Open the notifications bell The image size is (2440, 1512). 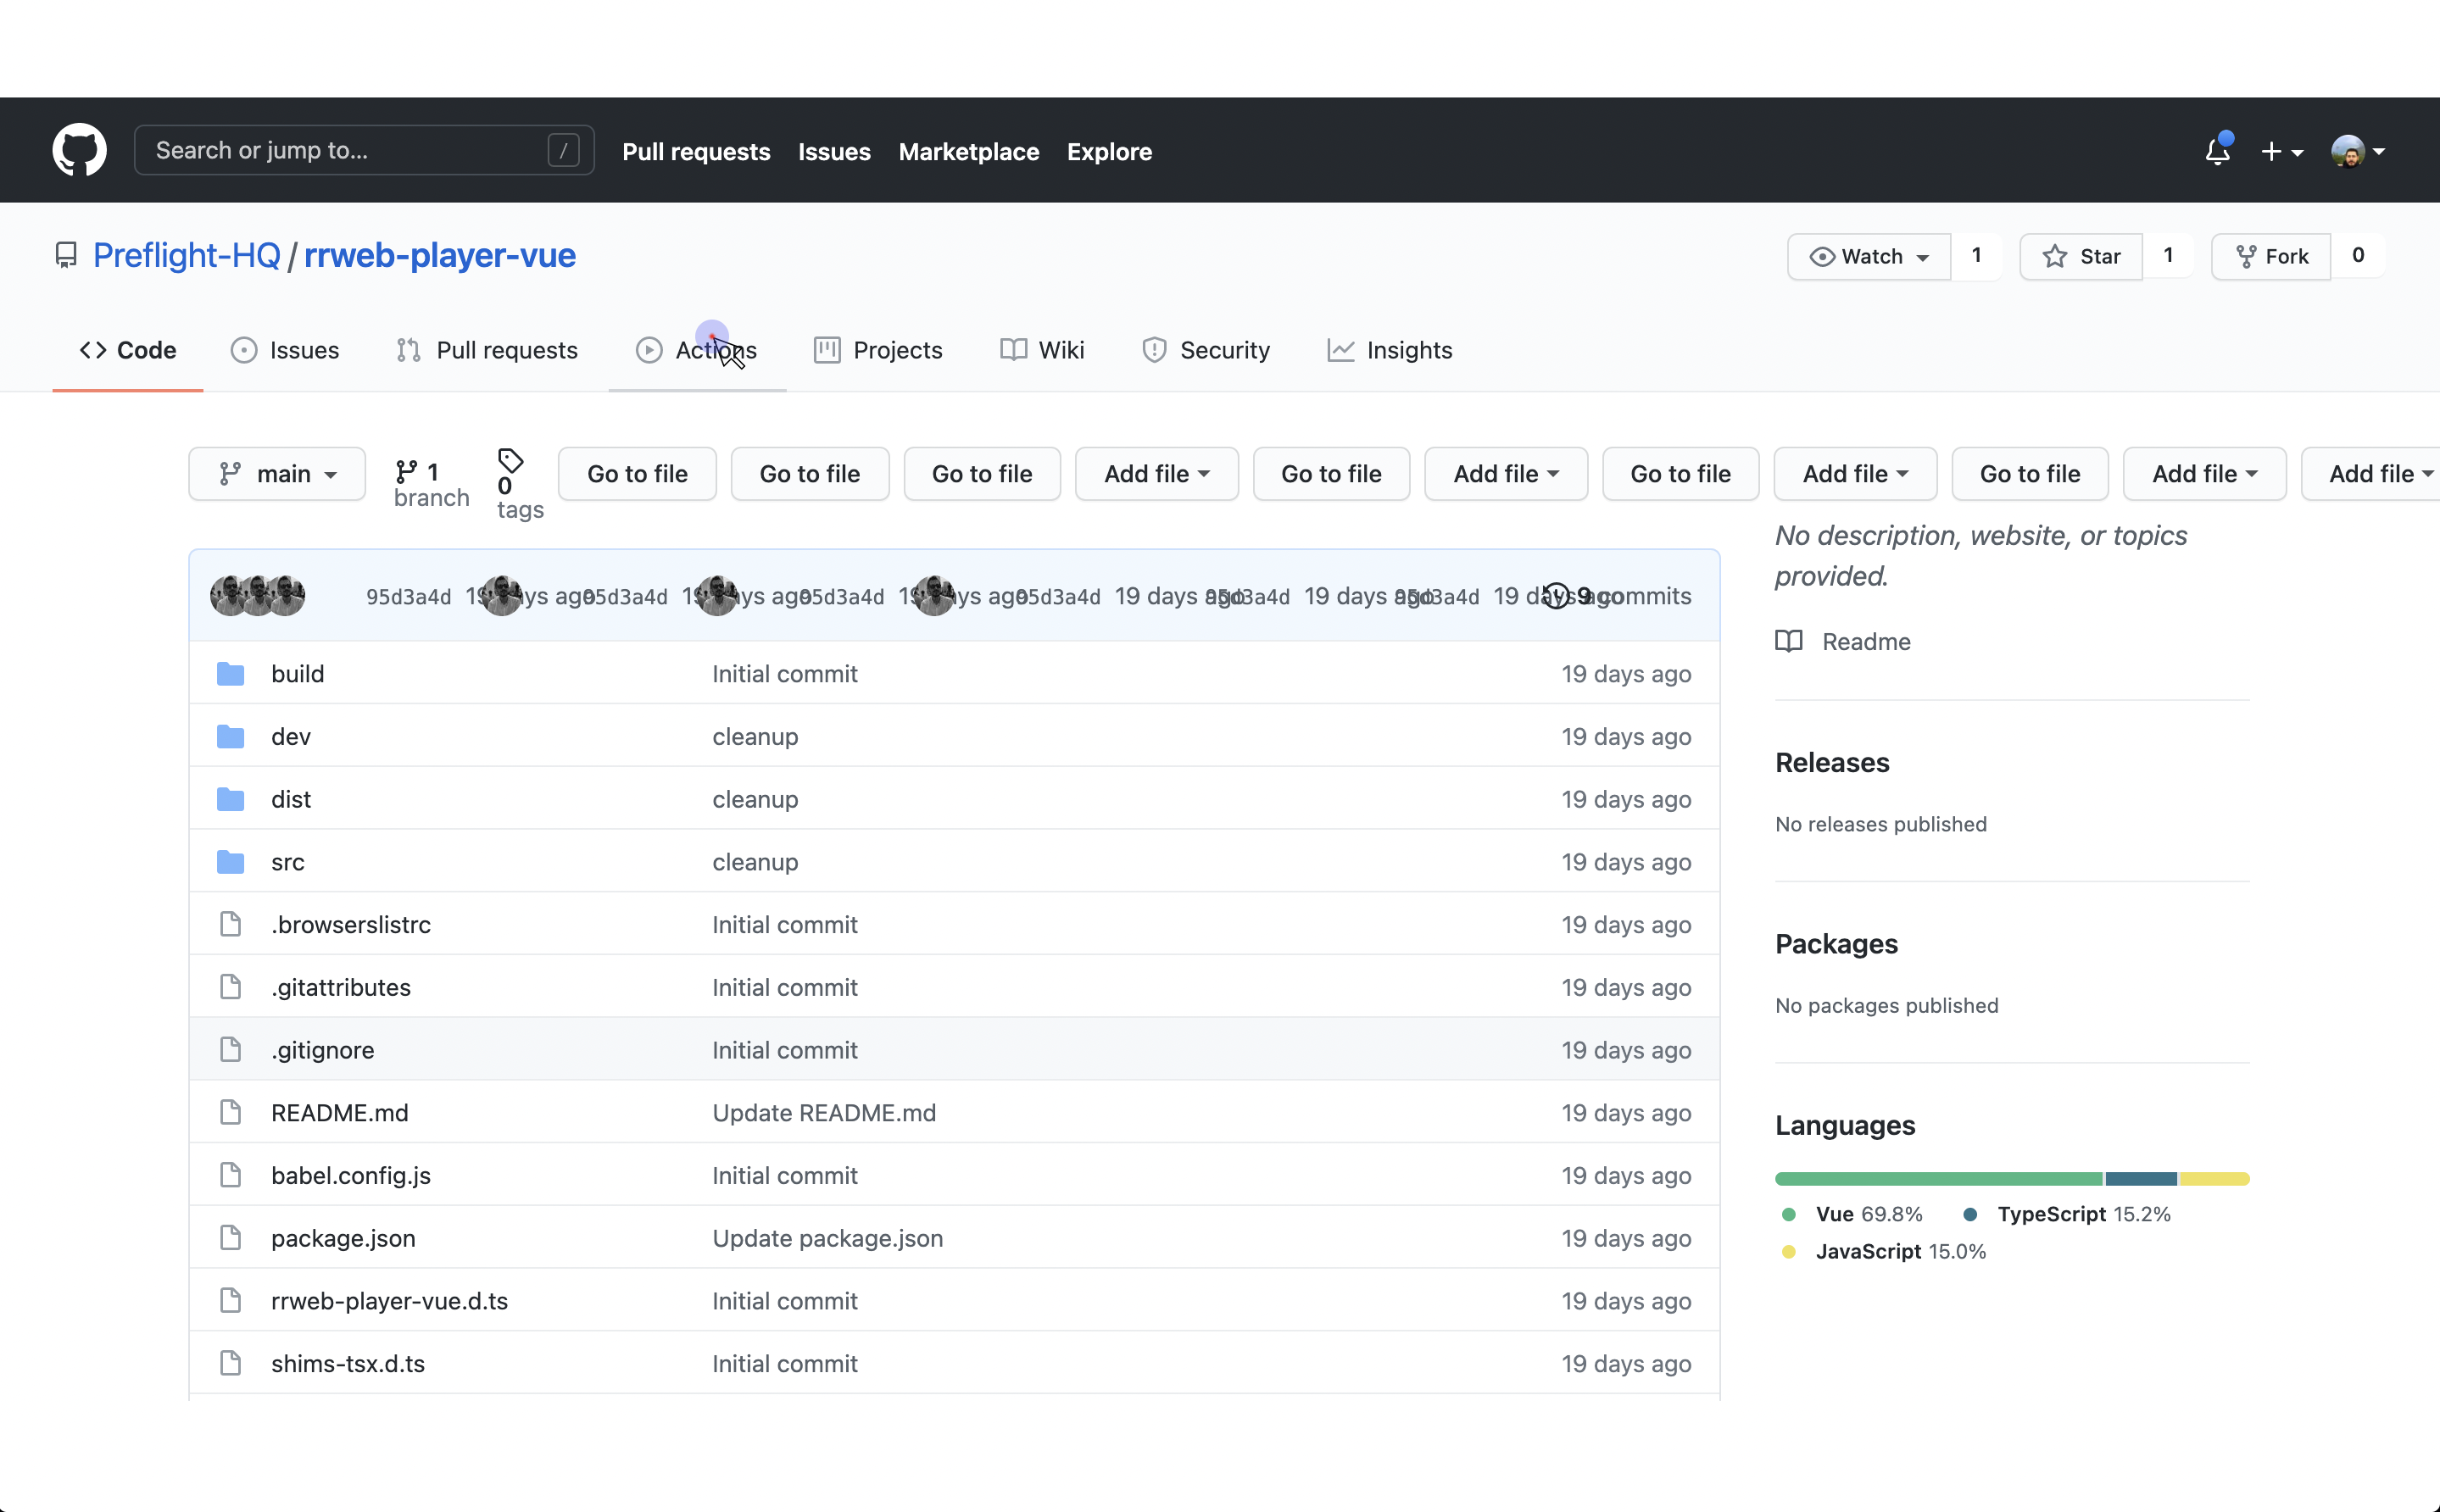point(2216,150)
